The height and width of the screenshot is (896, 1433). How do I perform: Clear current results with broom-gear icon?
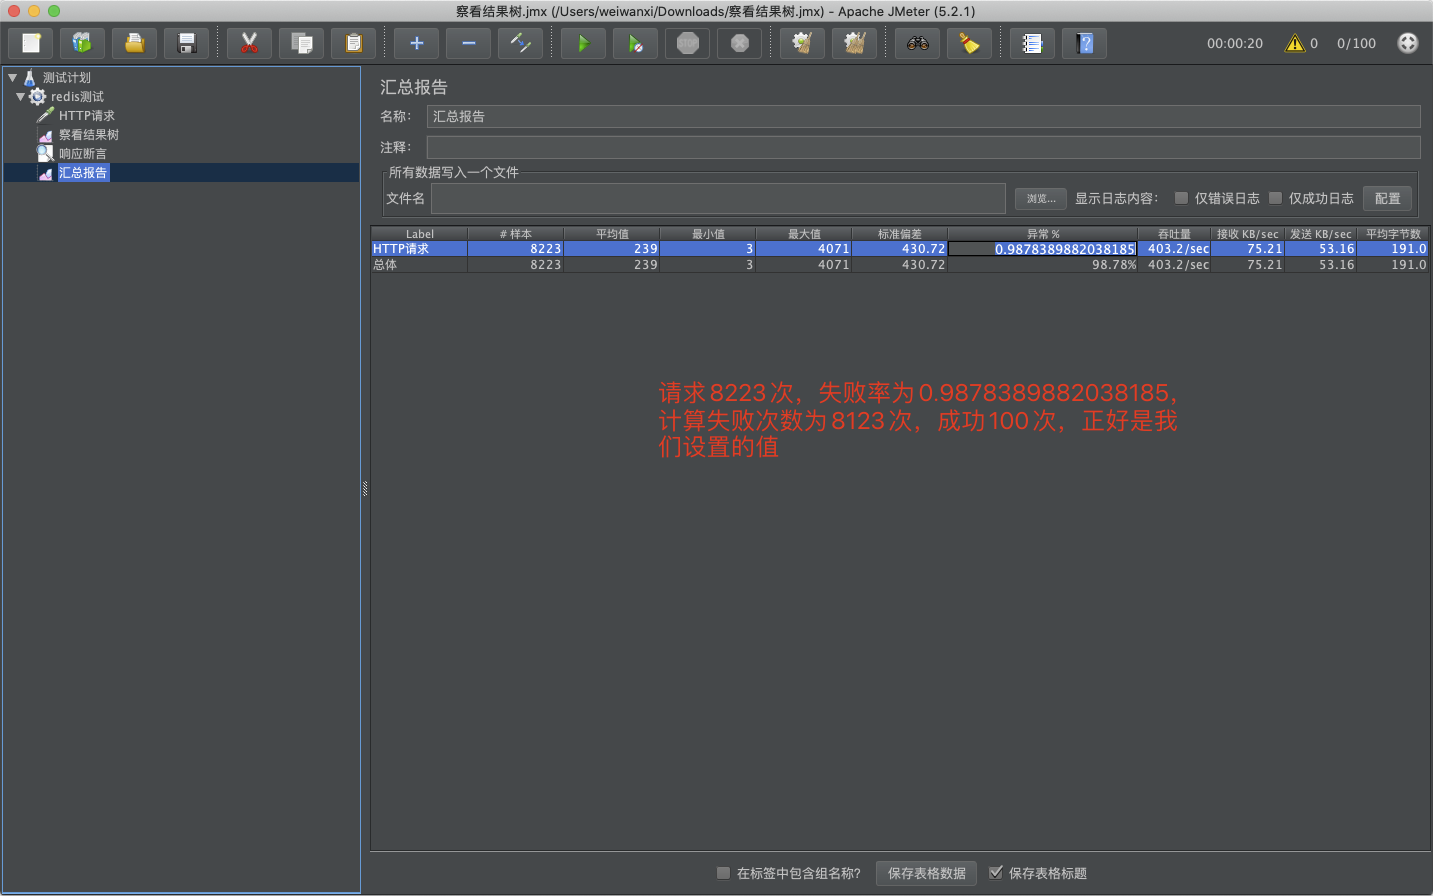coord(802,43)
